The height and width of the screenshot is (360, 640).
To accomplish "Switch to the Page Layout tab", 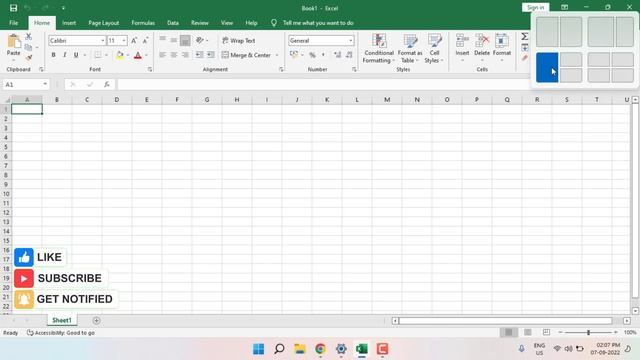I will 104,23.
